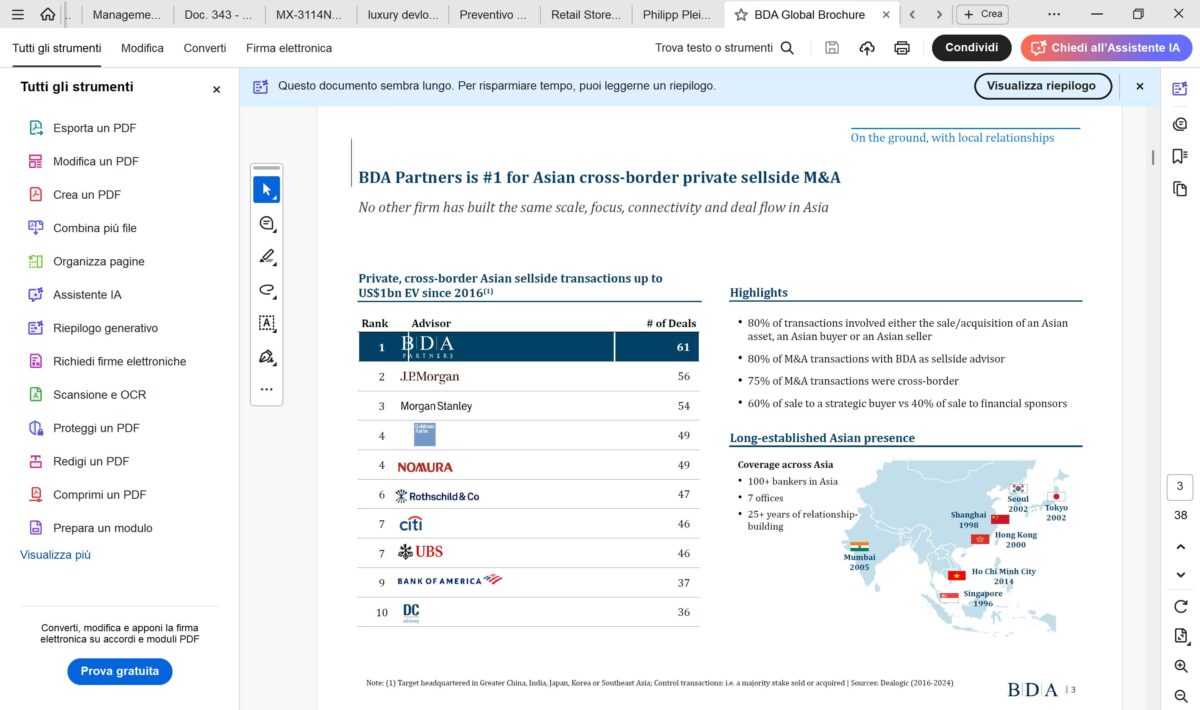
Task: Open the comment note tool
Action: pos(266,224)
